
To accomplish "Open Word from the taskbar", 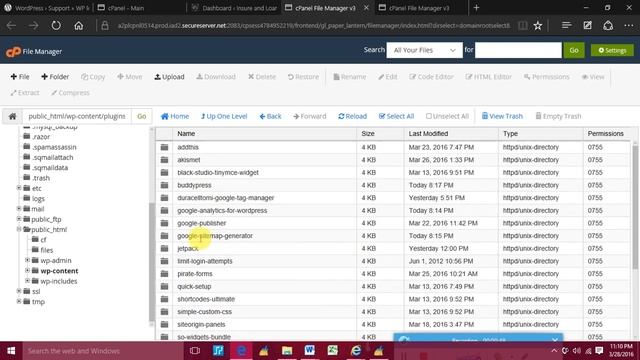I will click(x=309, y=351).
